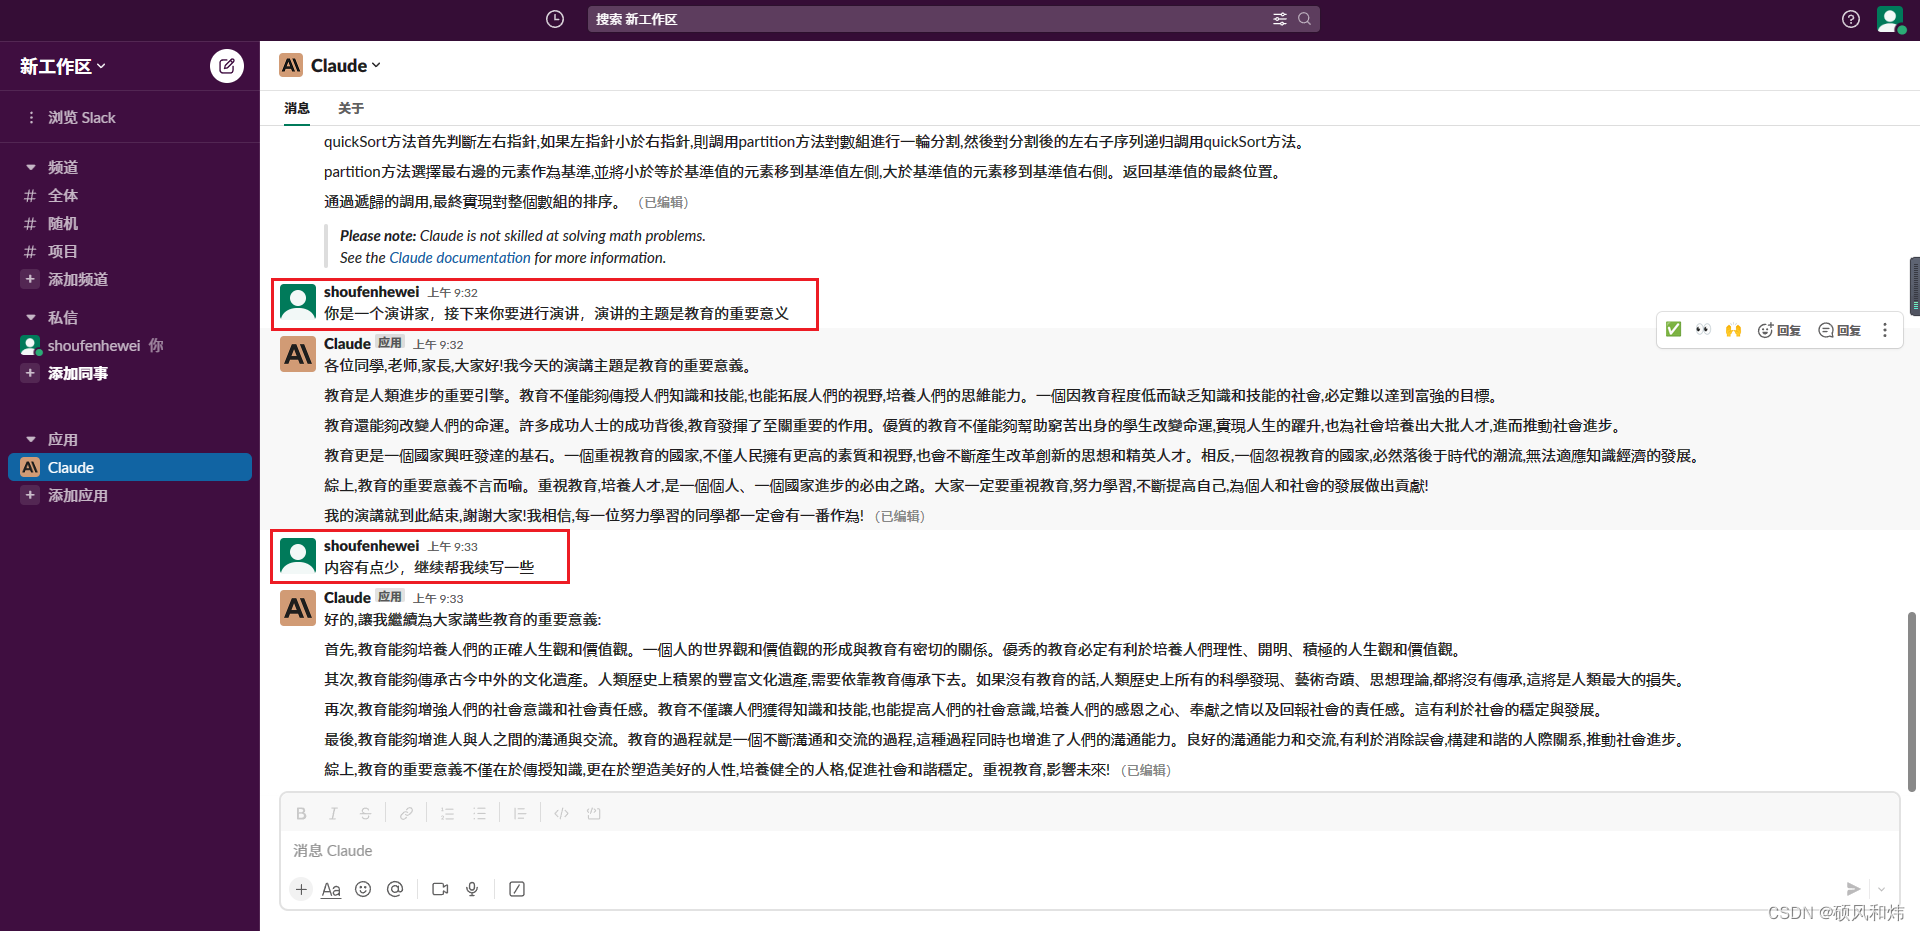
Task: Record an audio clip
Action: [472, 889]
